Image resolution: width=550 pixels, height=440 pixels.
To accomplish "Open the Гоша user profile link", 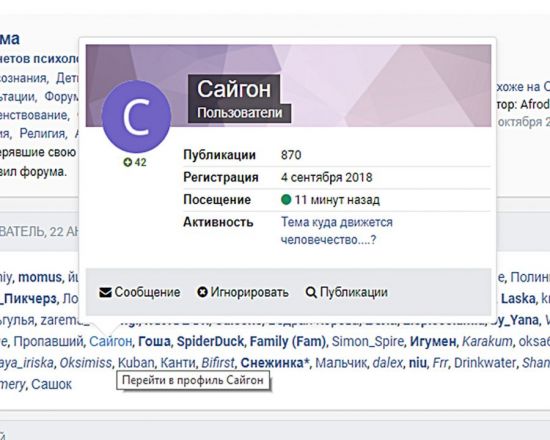I will [x=154, y=341].
